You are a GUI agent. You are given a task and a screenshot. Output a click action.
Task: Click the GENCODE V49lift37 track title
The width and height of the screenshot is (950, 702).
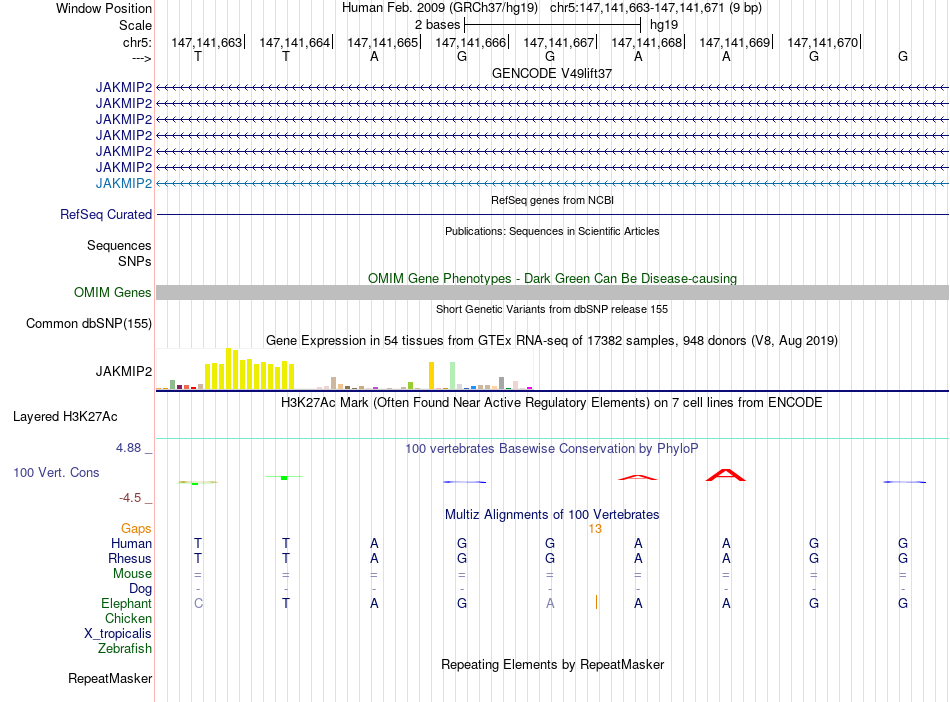[x=551, y=73]
